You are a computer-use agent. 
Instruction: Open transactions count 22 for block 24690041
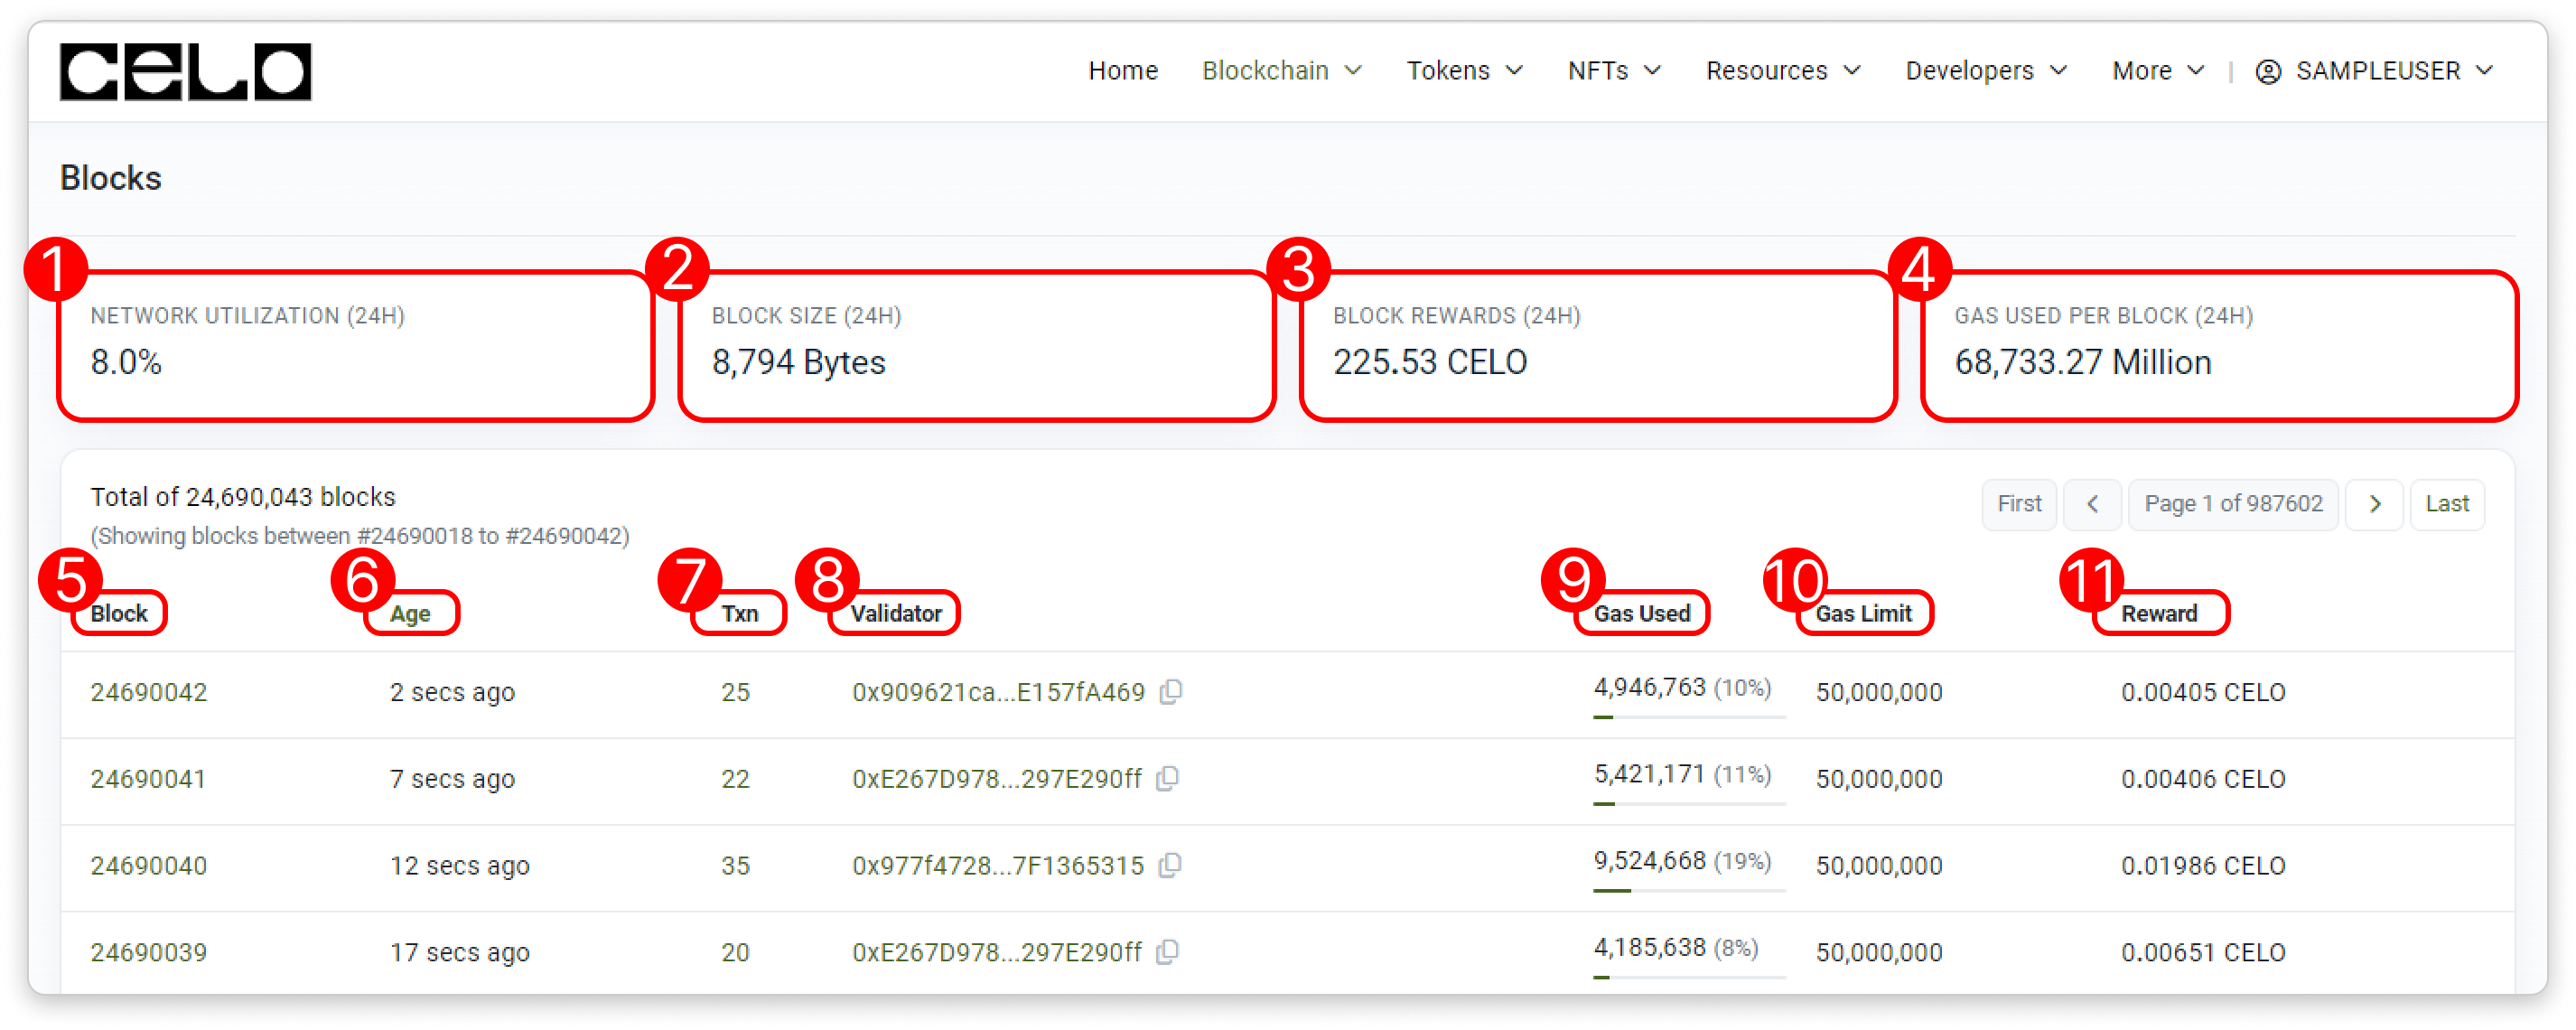click(735, 779)
